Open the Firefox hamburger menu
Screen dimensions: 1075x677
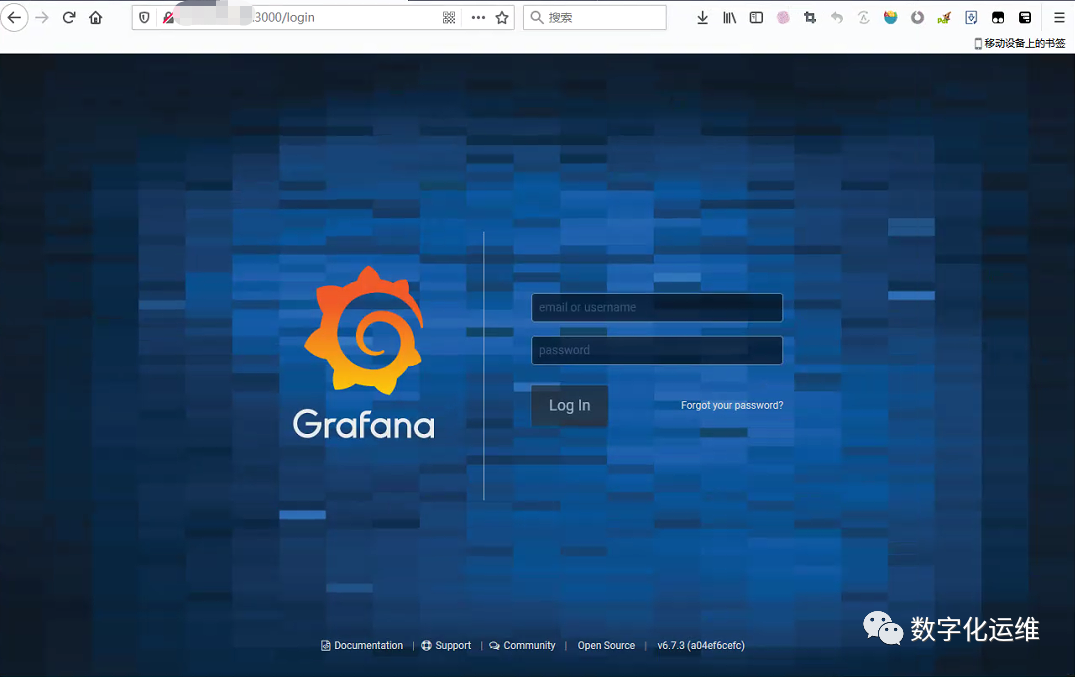click(x=1059, y=18)
